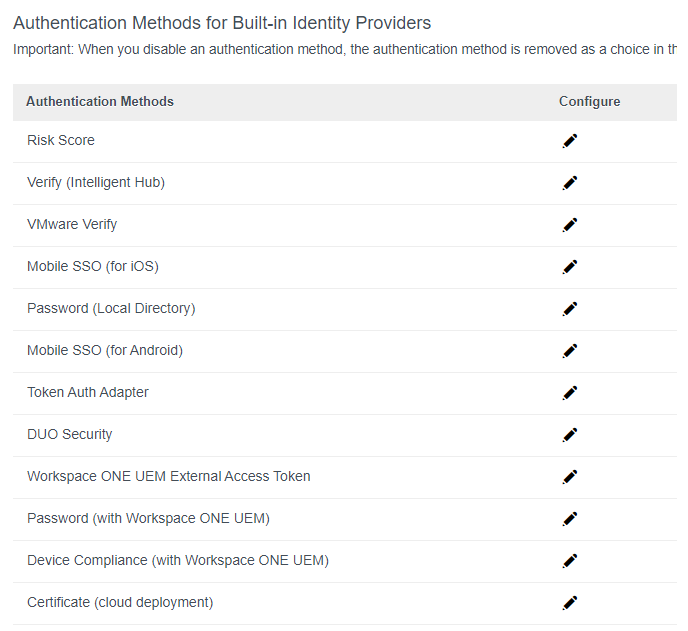Select the VMware Verify row label
The width and height of the screenshot is (688, 631).
point(72,224)
